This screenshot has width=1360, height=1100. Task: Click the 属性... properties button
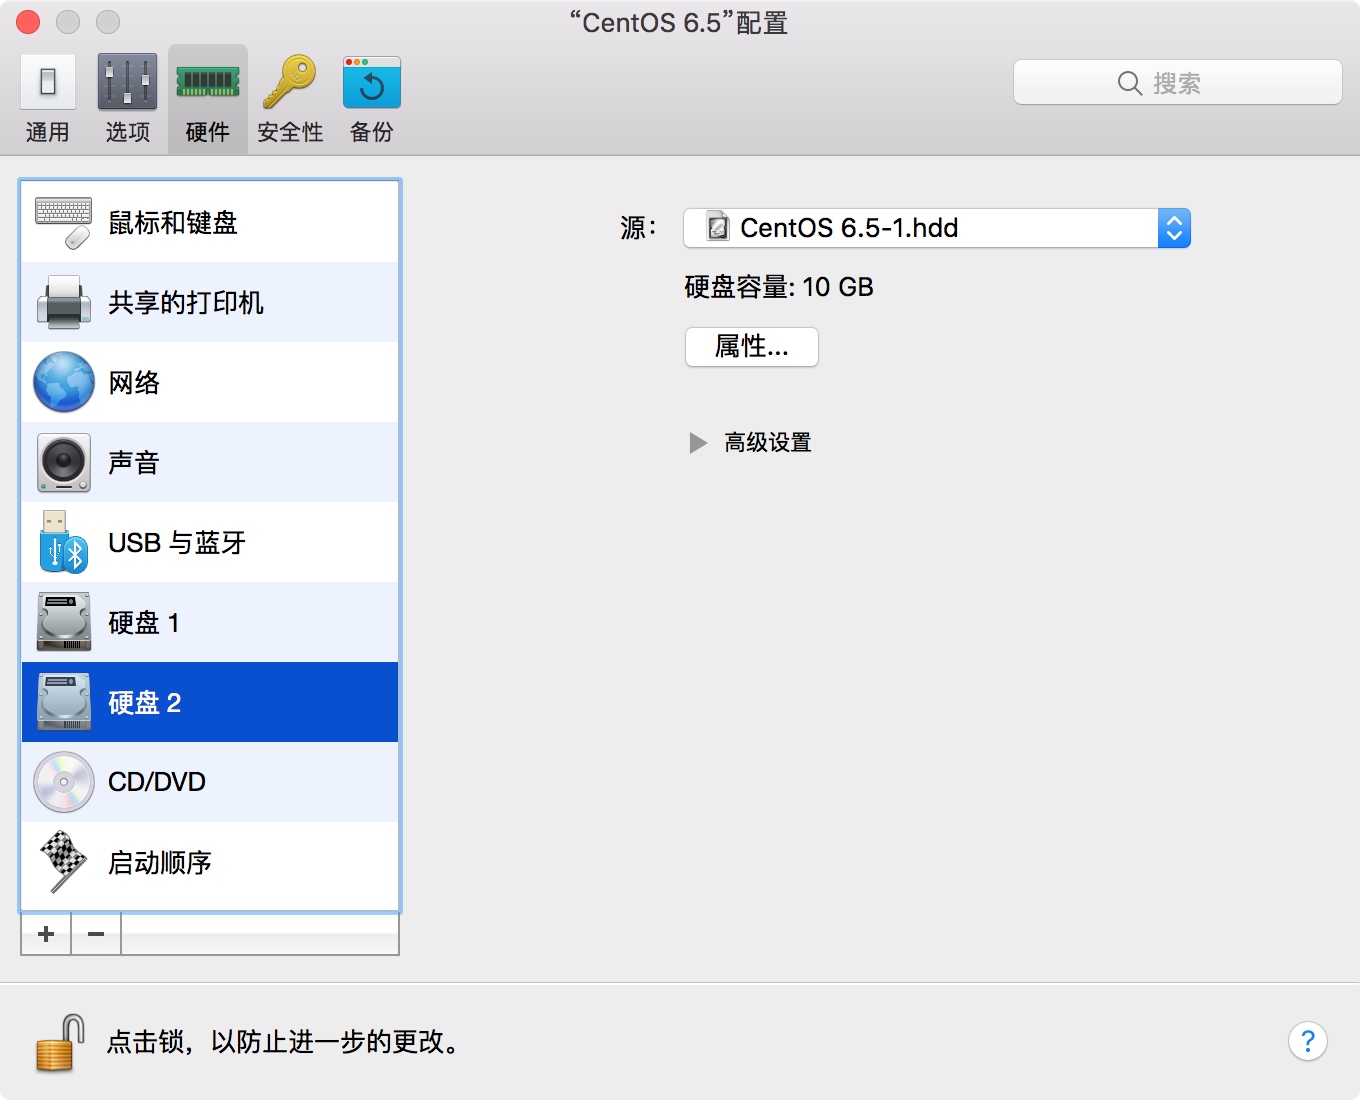752,347
